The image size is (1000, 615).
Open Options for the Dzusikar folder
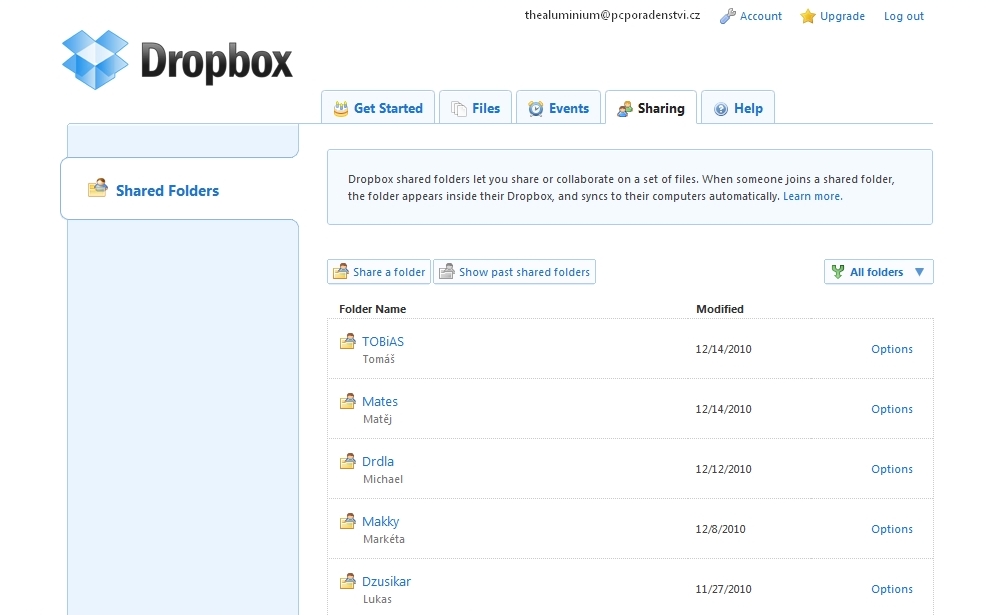[892, 589]
